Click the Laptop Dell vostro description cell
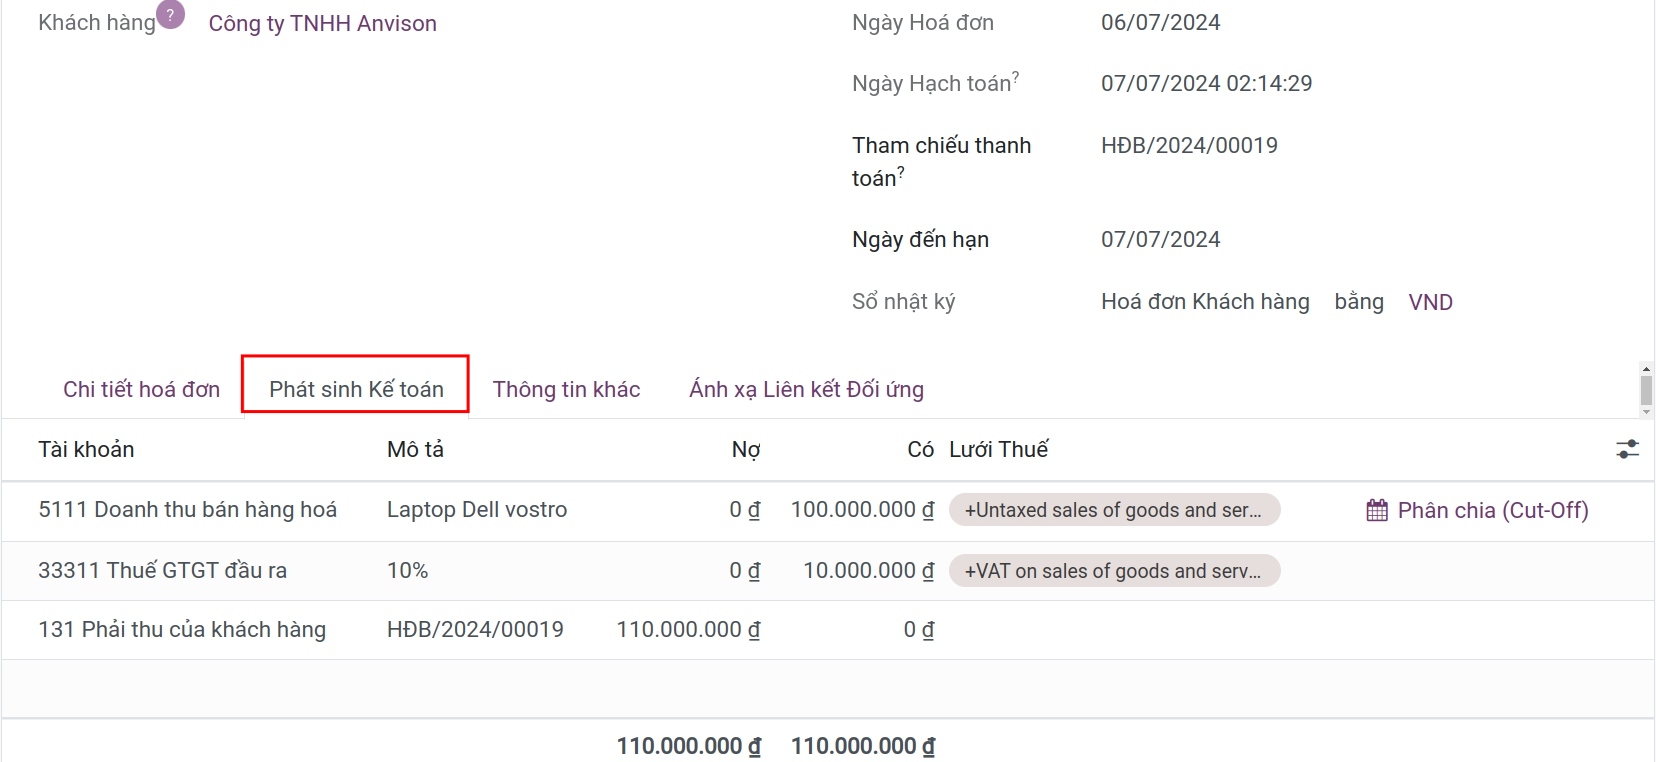Viewport: 1656px width, 762px height. coord(477,510)
